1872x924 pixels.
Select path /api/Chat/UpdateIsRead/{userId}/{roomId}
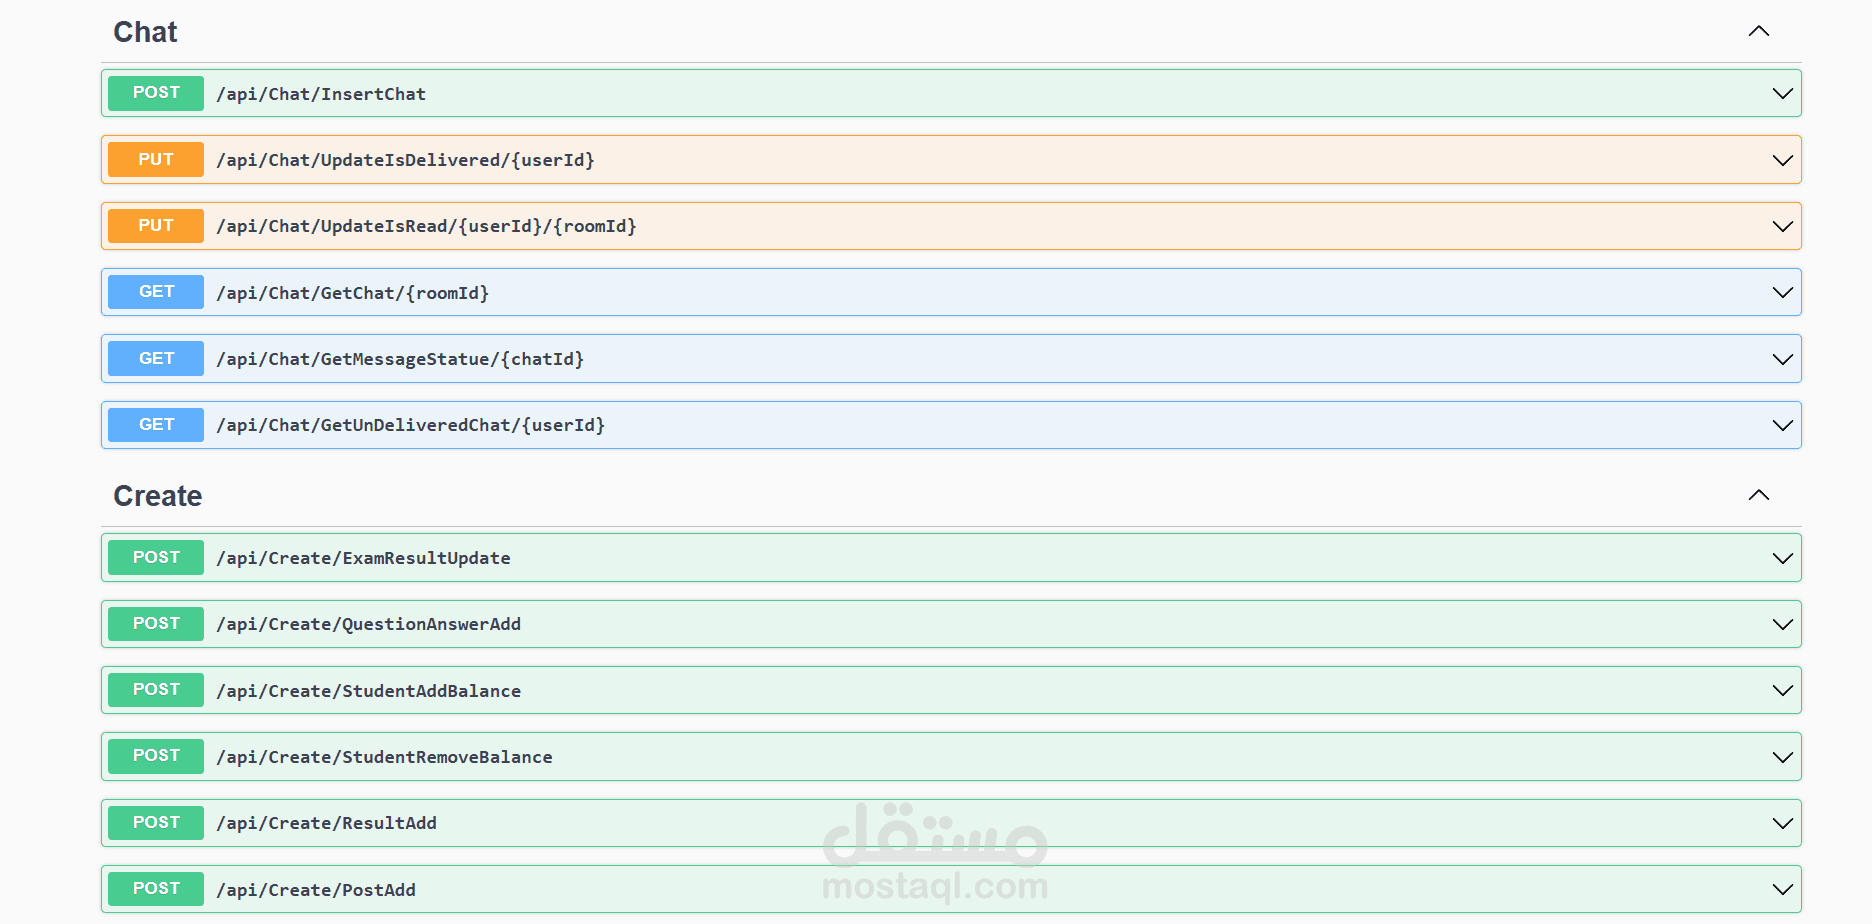coord(426,226)
